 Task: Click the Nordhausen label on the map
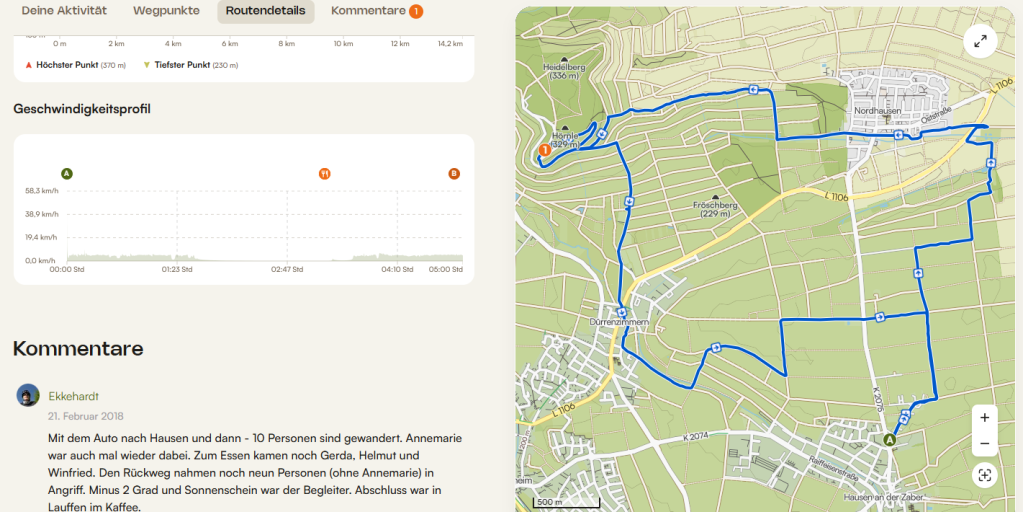878,110
